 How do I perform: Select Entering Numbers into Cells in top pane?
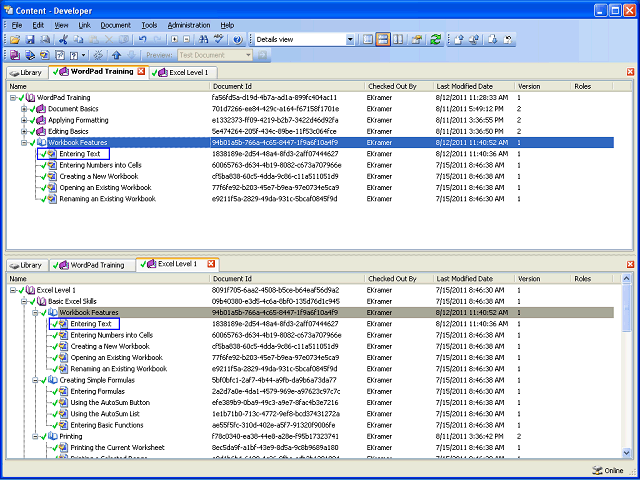pyautogui.click(x=100, y=165)
